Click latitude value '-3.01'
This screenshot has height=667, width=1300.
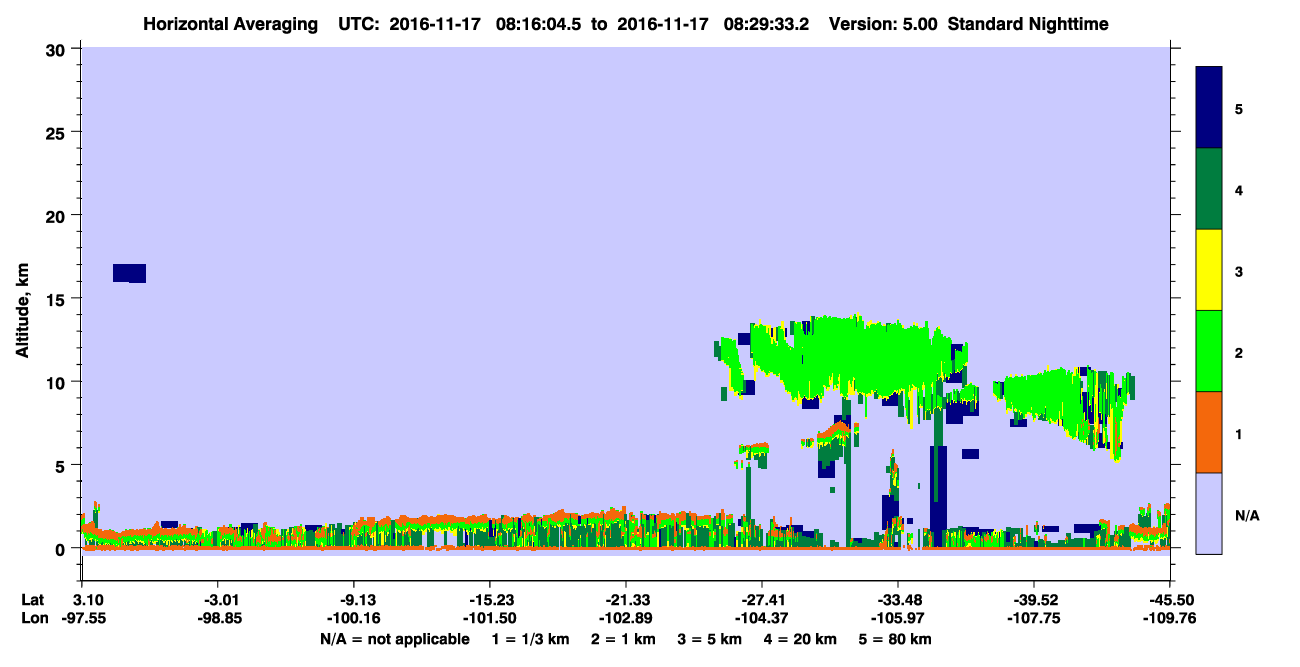point(218,600)
